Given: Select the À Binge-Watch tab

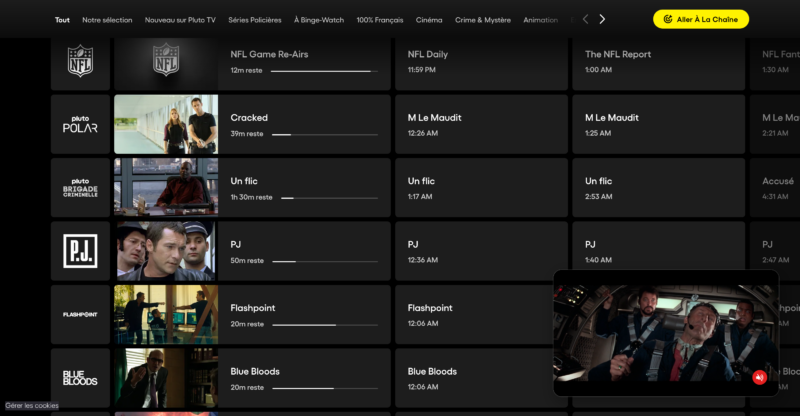Looking at the screenshot, I should click(319, 20).
